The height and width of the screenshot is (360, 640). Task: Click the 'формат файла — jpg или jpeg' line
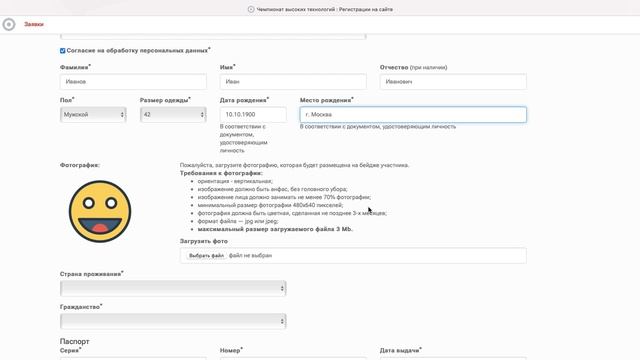coord(238,221)
